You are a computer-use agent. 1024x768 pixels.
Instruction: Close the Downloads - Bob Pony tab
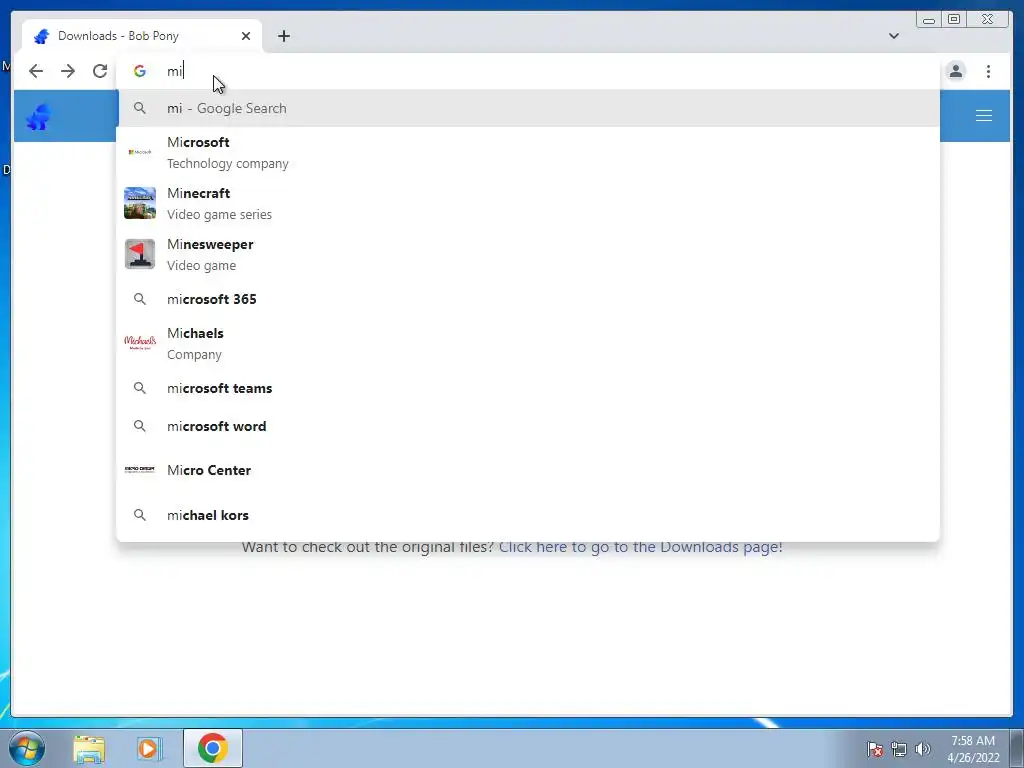pyautogui.click(x=246, y=36)
